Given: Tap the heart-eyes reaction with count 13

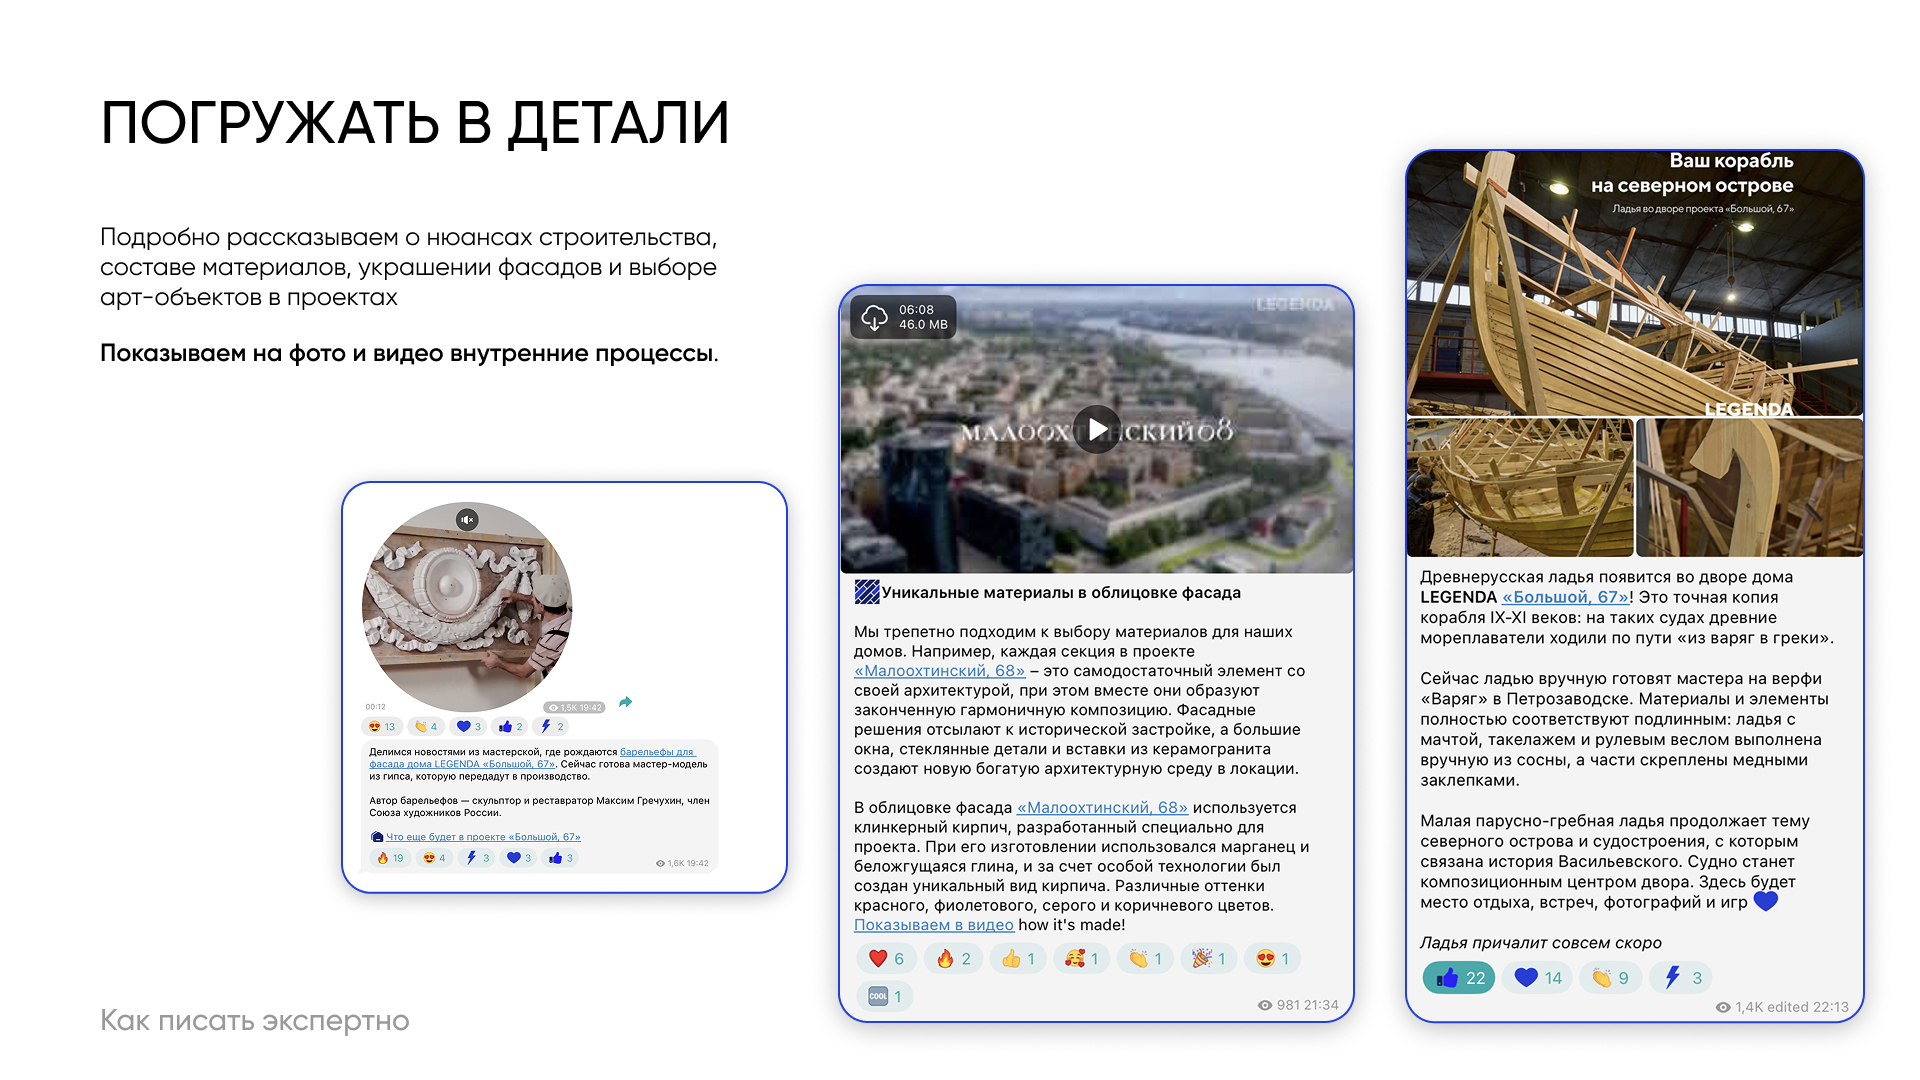Looking at the screenshot, I should coord(383,727).
